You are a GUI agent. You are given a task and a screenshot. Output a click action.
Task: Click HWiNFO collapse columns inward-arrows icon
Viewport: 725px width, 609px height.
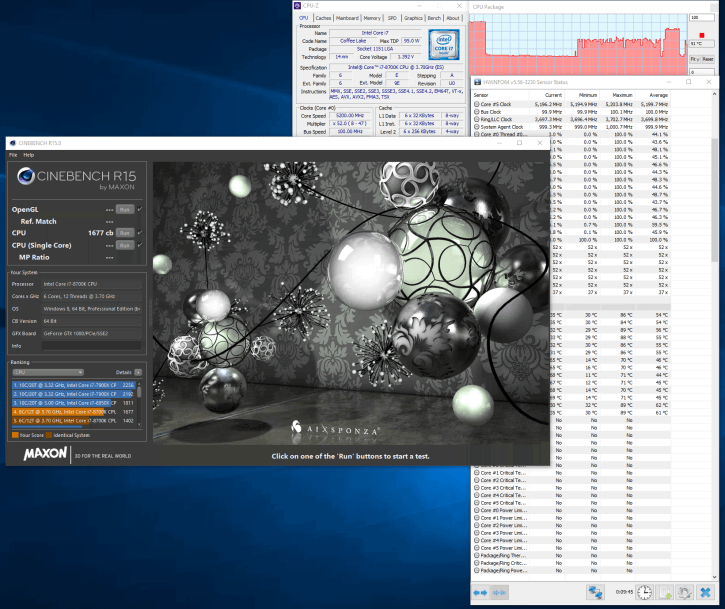pyautogui.click(x=499, y=592)
